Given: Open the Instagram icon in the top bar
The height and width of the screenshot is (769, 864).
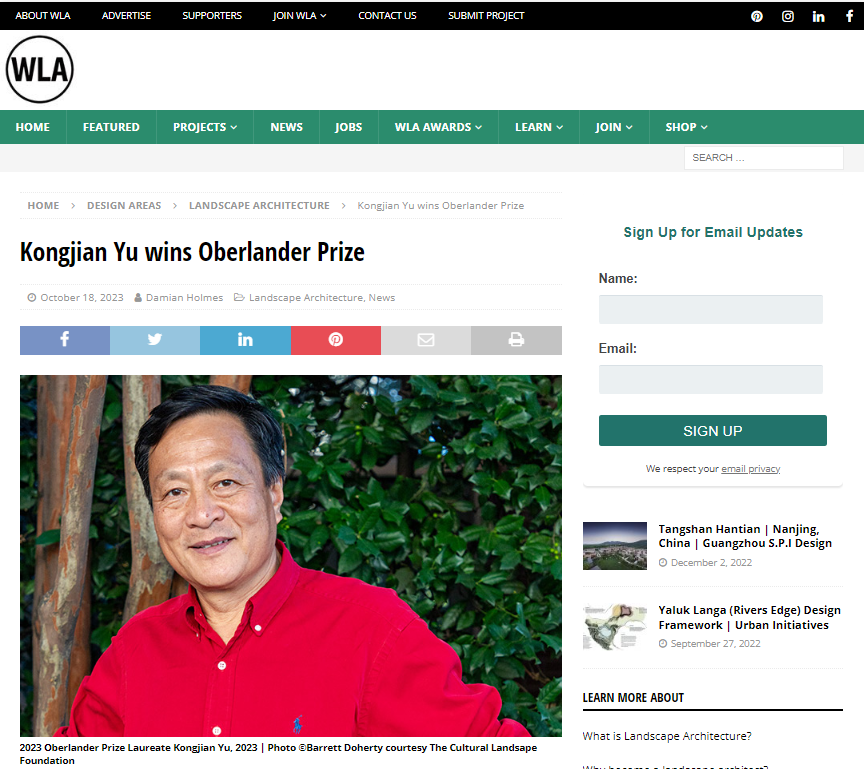Looking at the screenshot, I should click(787, 16).
